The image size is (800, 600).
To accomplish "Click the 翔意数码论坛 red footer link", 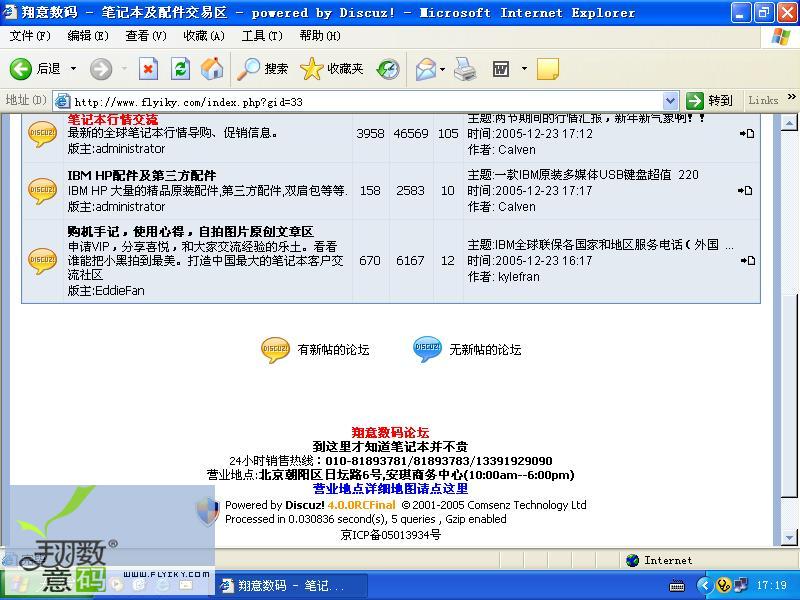I will pyautogui.click(x=390, y=433).
